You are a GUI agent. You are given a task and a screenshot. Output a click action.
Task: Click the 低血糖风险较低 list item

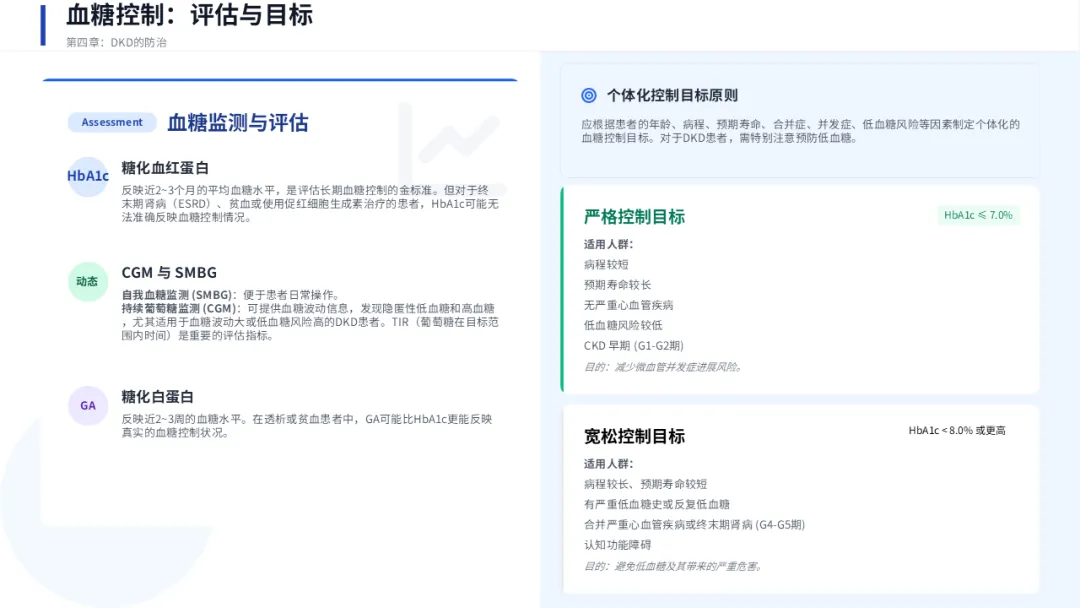coord(623,325)
